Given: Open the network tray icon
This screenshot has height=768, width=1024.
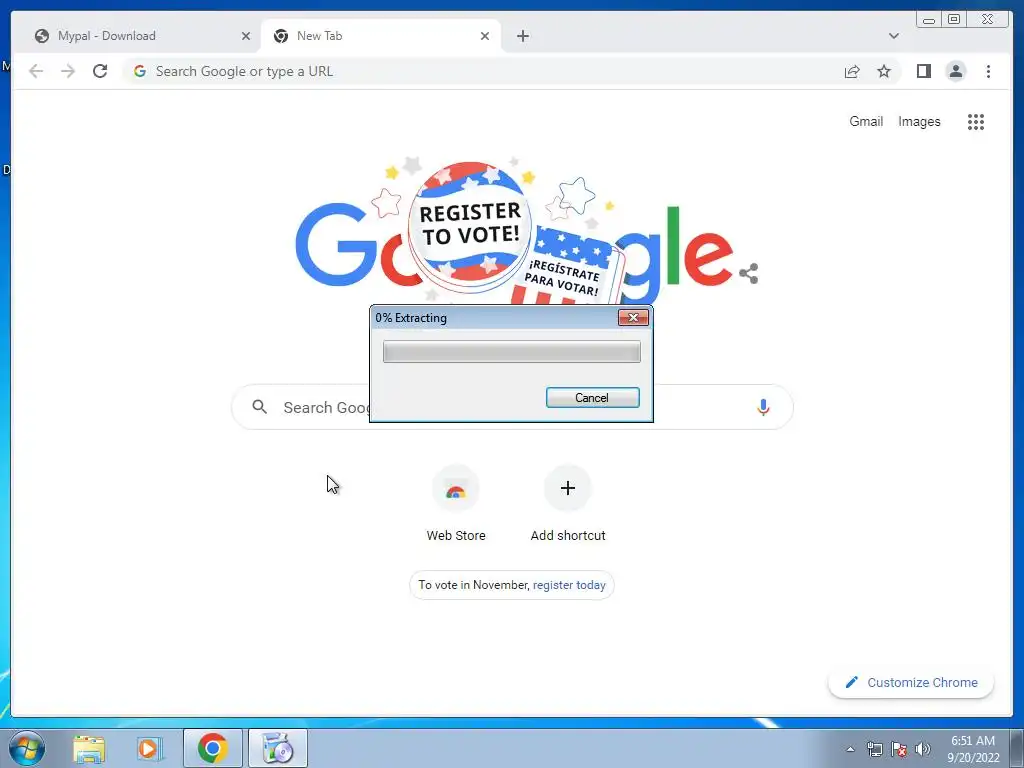Looking at the screenshot, I should coord(874,749).
